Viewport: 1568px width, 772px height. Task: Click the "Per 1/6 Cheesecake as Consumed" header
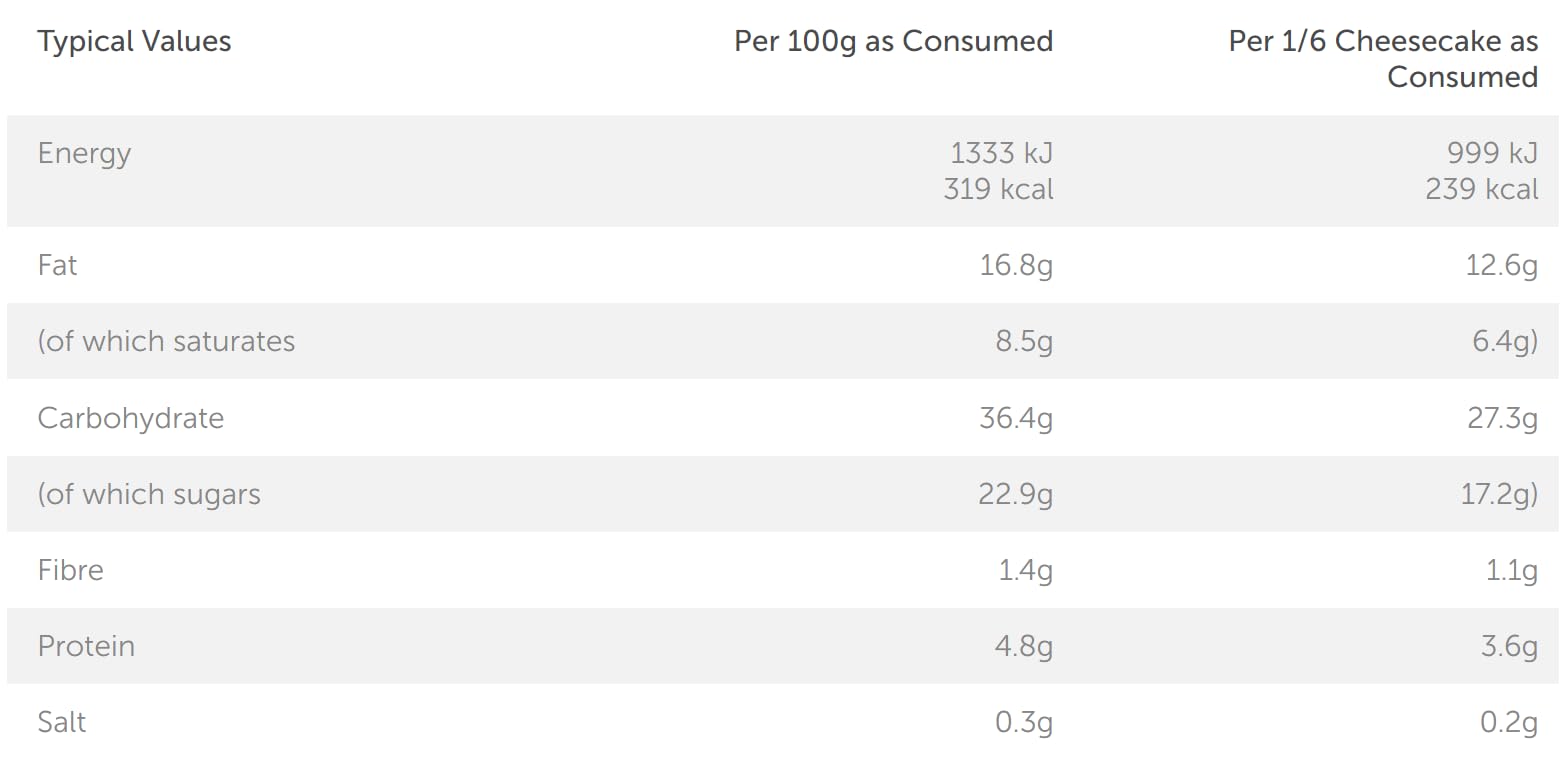point(1383,59)
